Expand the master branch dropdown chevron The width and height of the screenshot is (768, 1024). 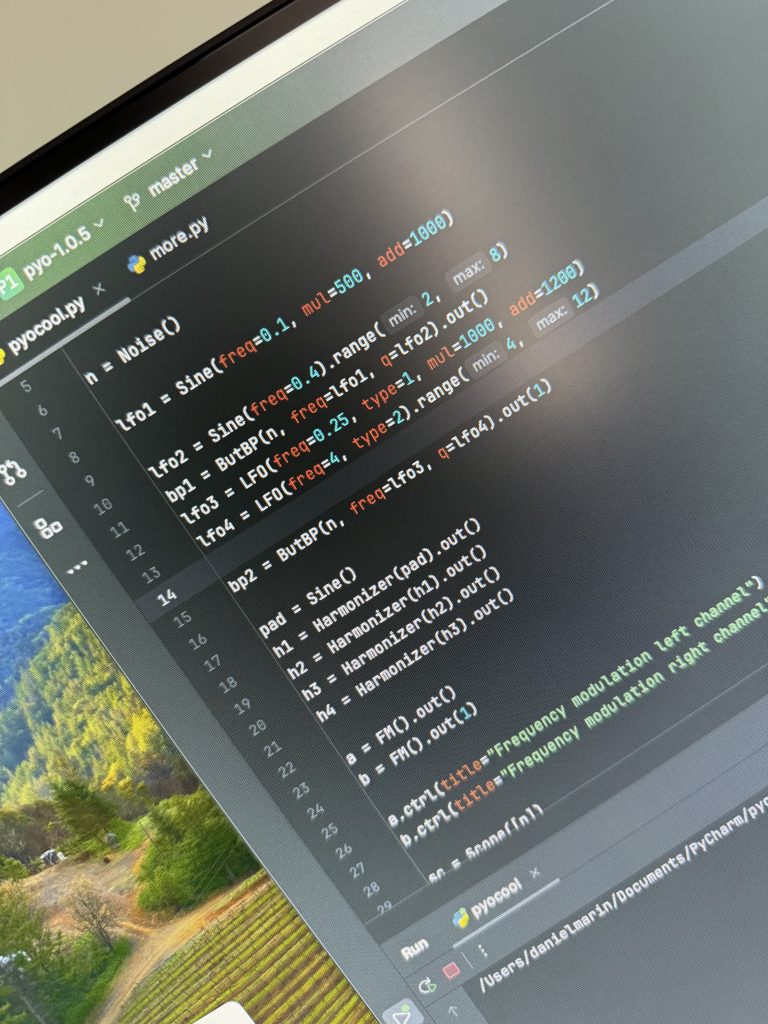208,154
